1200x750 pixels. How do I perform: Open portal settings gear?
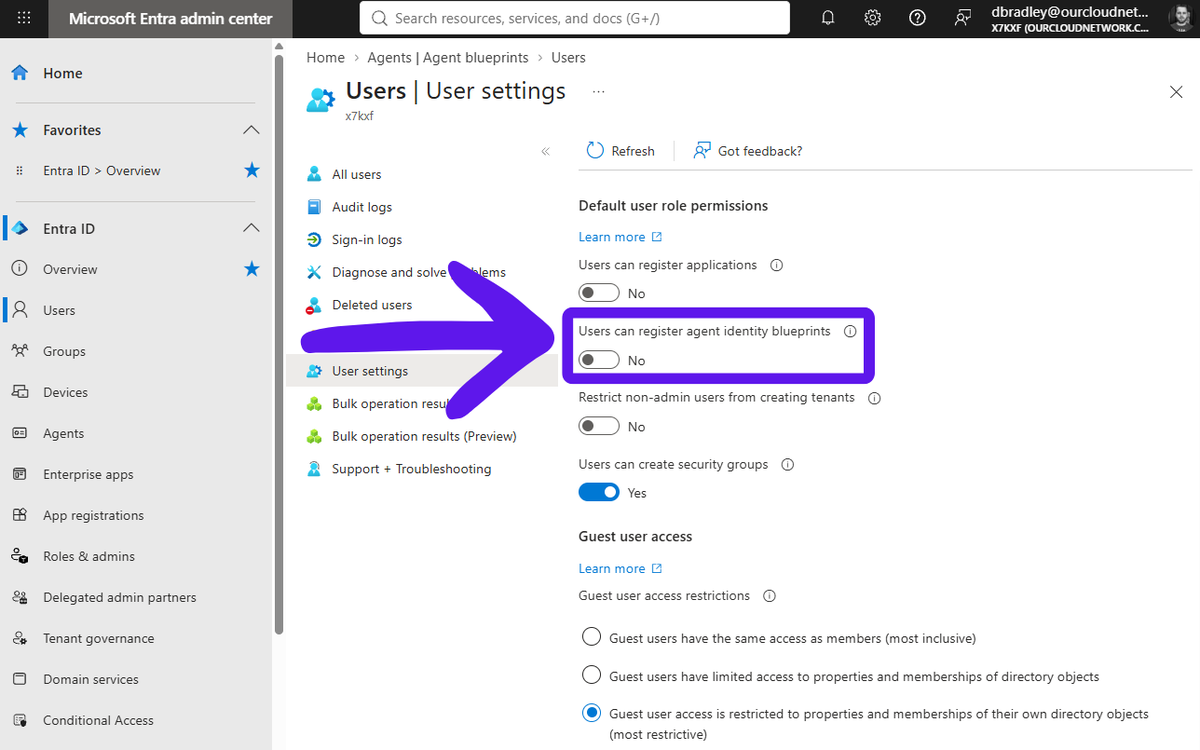tap(873, 18)
